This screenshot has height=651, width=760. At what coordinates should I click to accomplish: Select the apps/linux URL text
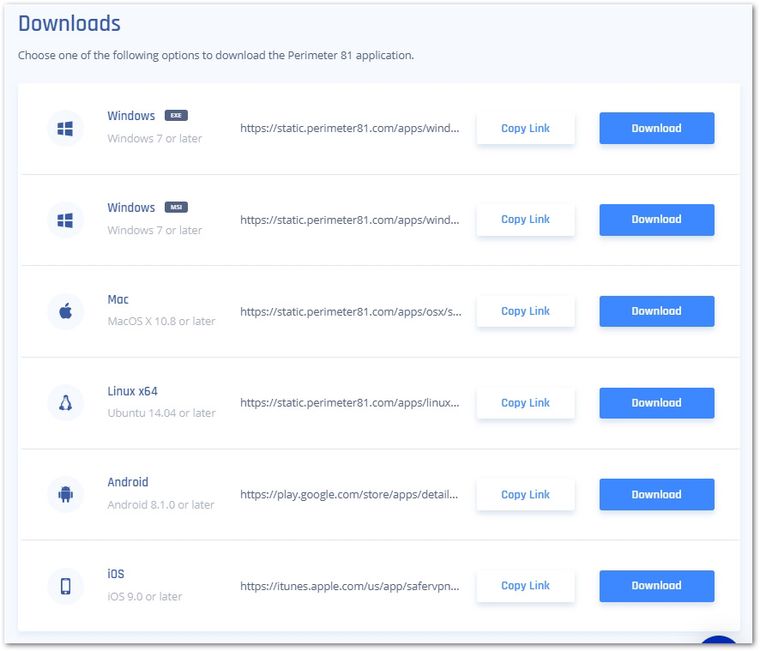tap(349, 403)
